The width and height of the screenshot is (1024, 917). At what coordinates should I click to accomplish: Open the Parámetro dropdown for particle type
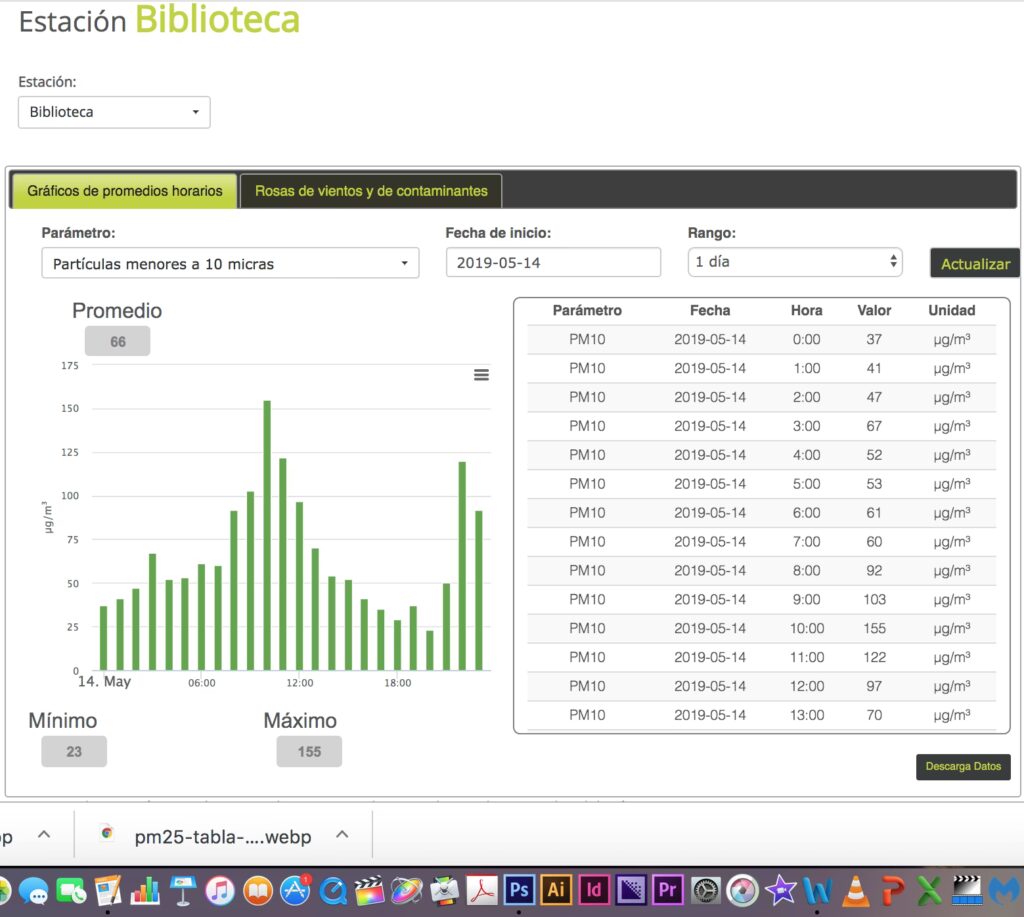[x=230, y=263]
